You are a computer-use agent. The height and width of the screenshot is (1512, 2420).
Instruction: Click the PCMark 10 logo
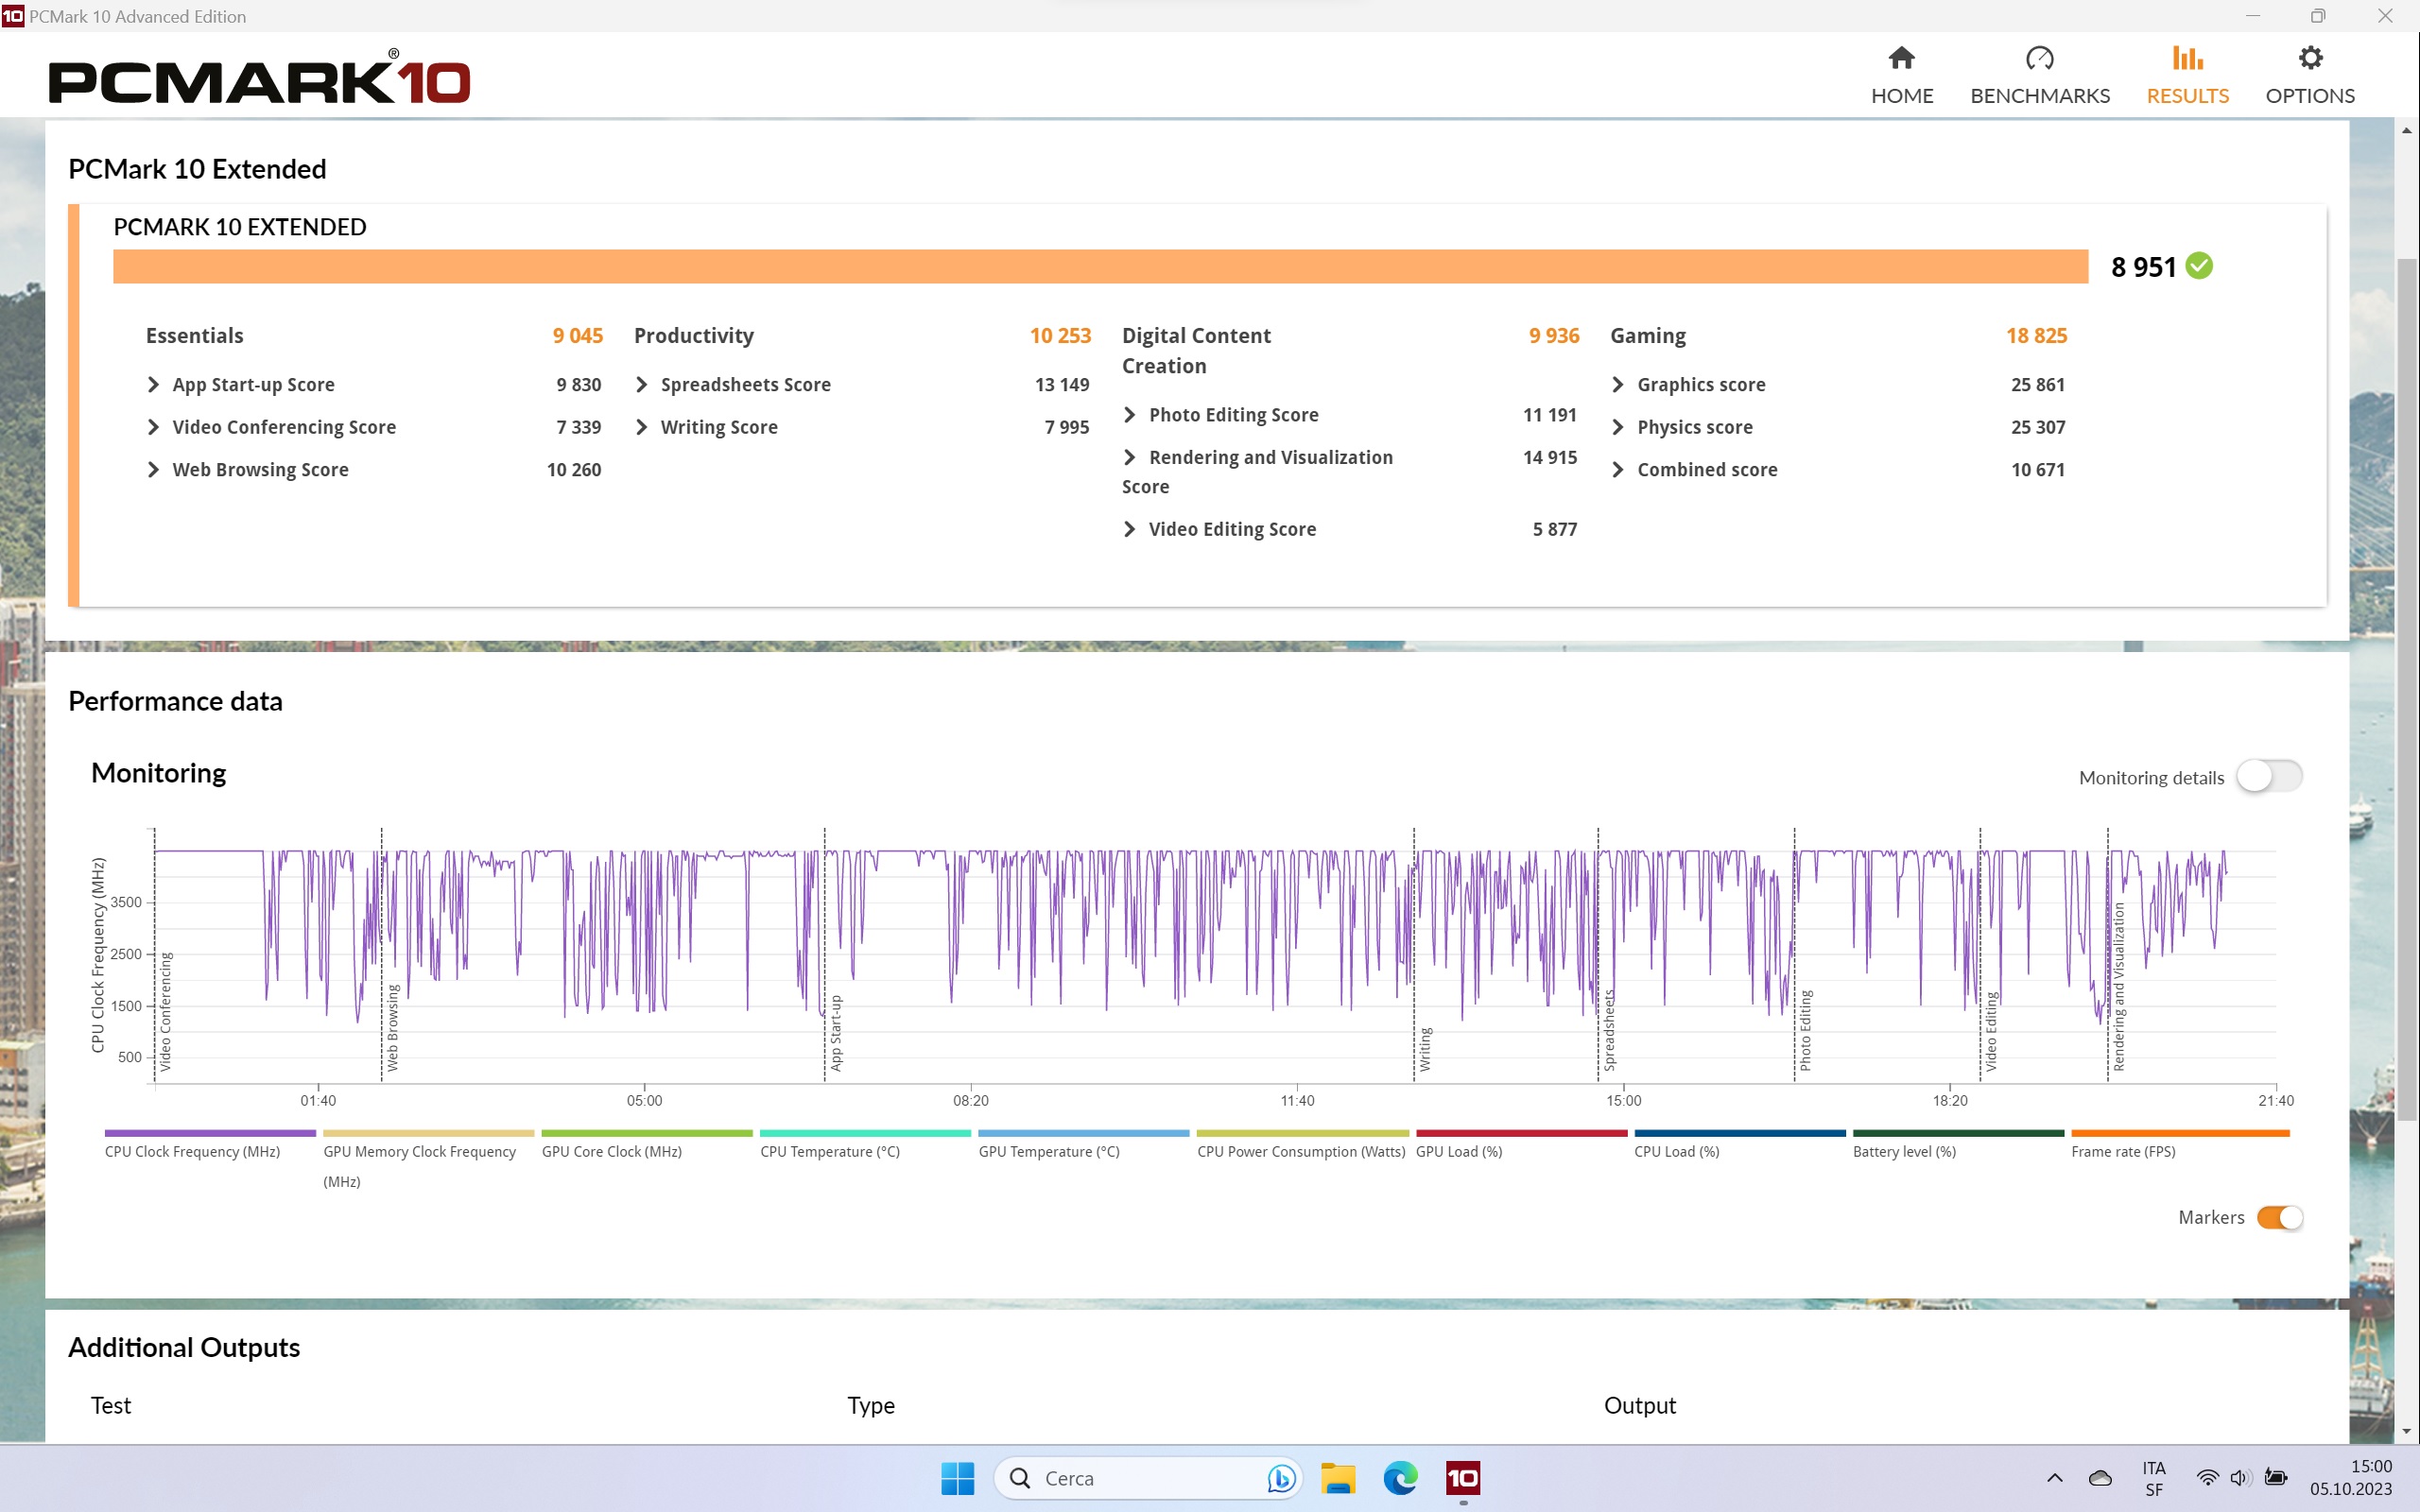259,77
